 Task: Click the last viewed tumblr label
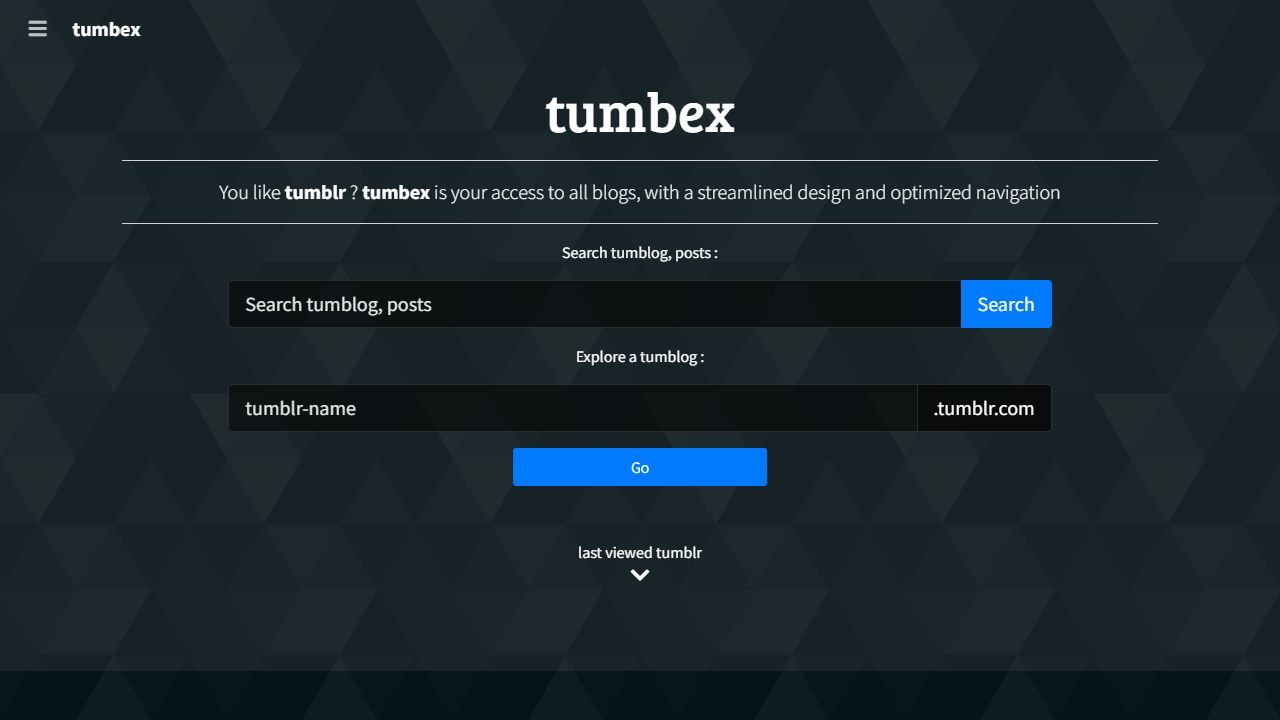click(x=640, y=552)
